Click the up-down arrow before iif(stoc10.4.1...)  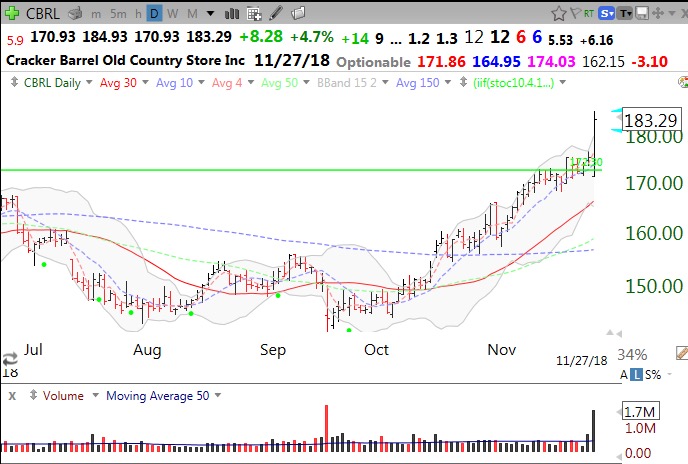pos(463,82)
